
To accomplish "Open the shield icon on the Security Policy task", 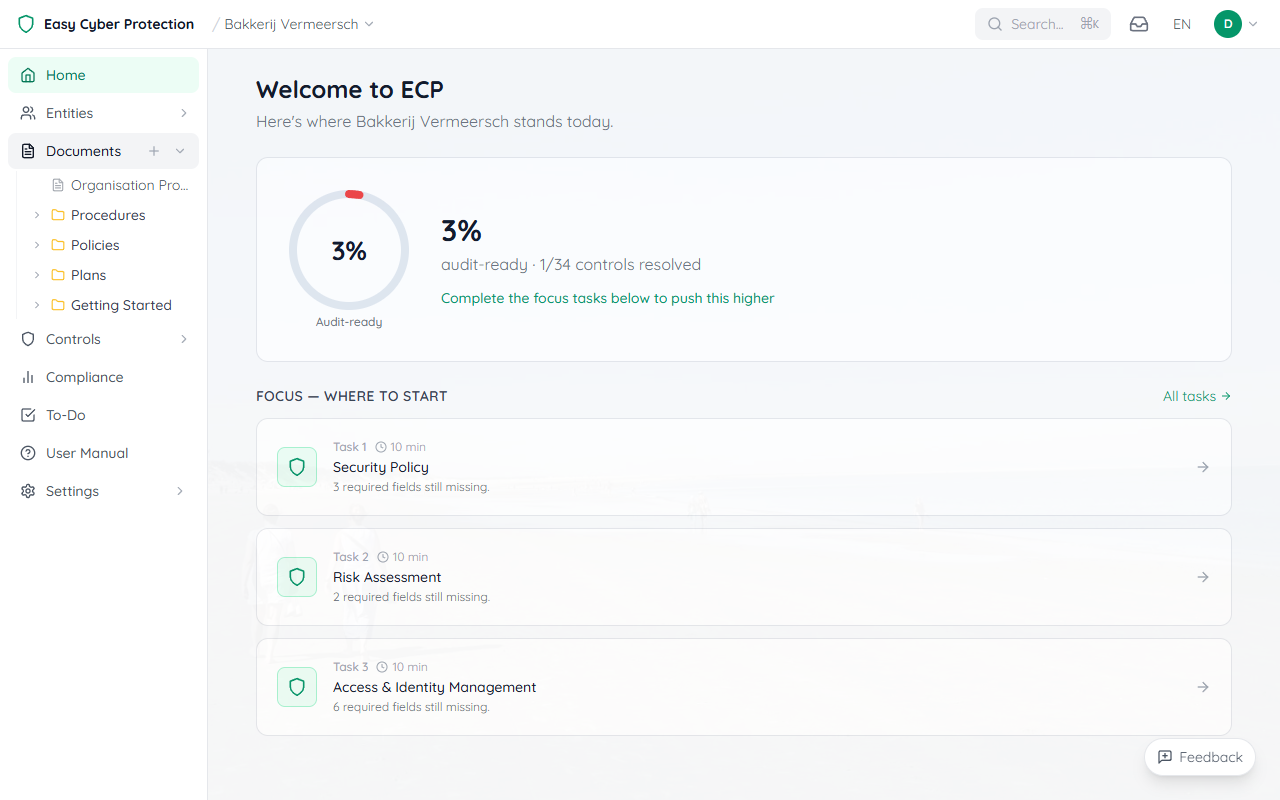I will coord(297,467).
